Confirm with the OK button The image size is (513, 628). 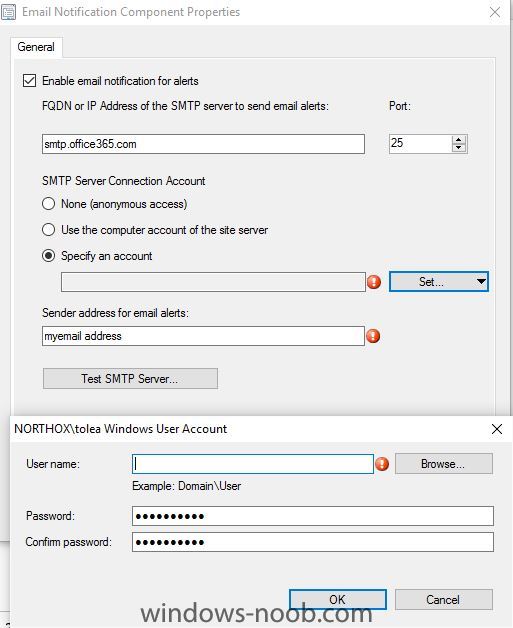[338, 599]
